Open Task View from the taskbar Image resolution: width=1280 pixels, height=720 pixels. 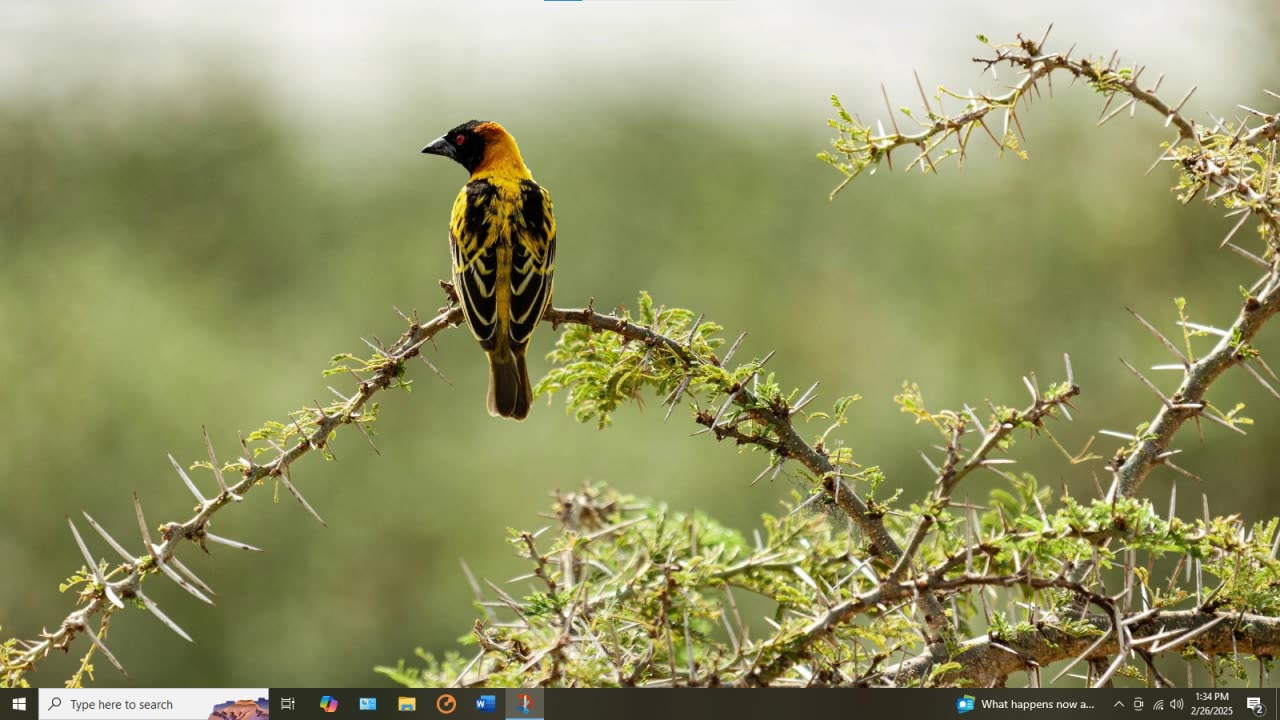pyautogui.click(x=288, y=704)
